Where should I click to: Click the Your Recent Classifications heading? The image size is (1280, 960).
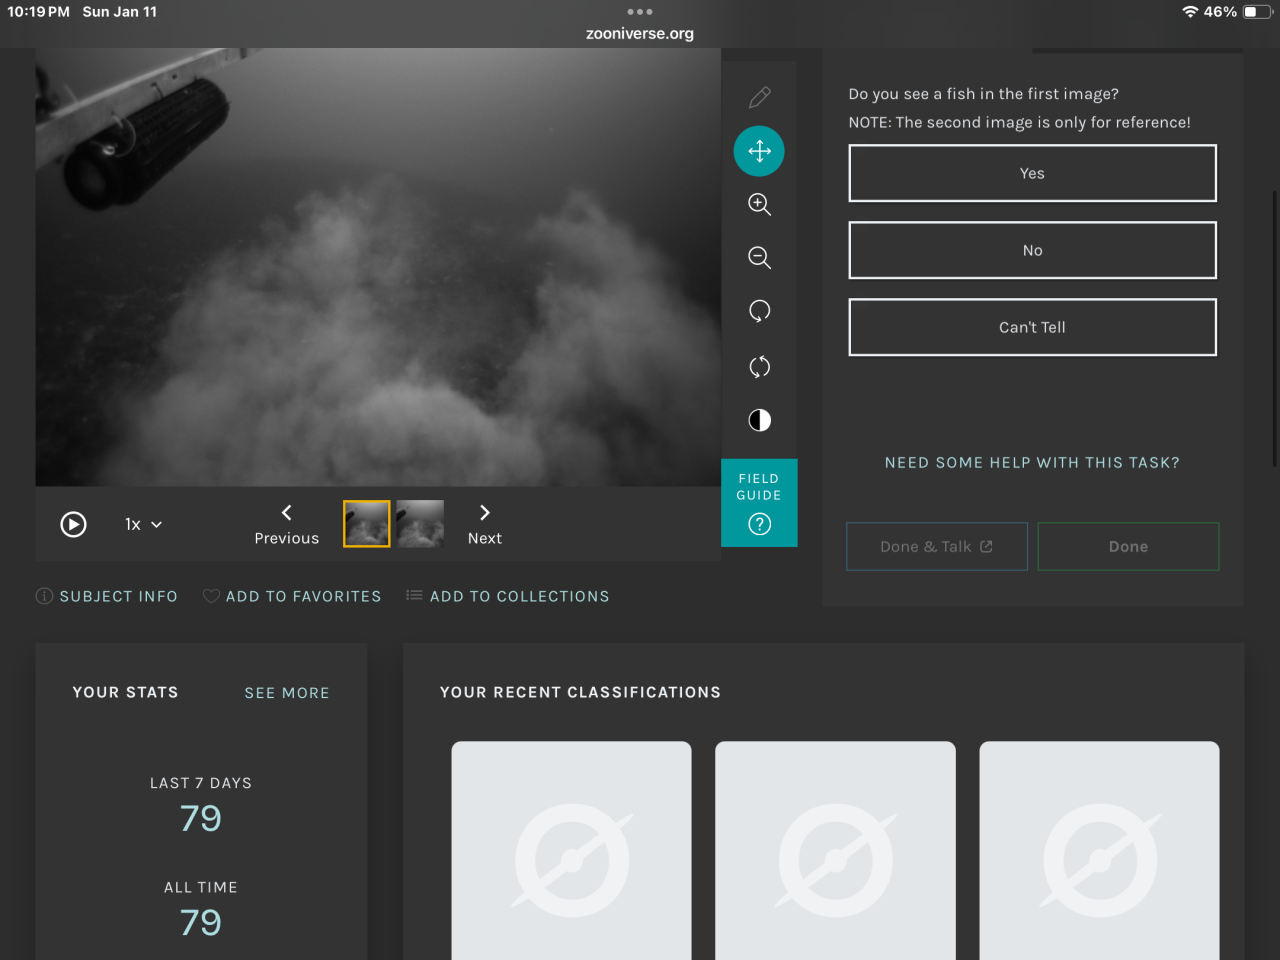(x=580, y=692)
